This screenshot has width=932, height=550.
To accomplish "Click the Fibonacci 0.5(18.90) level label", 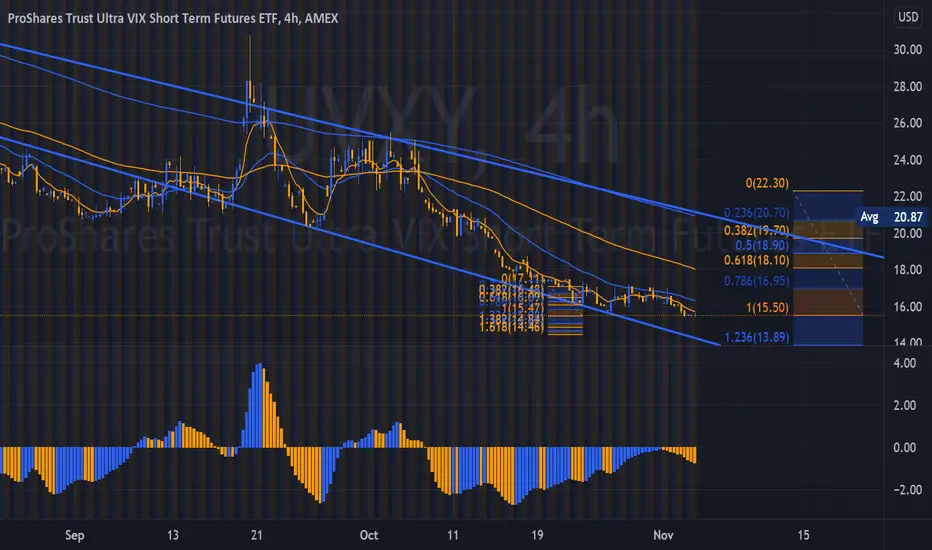I will 762,245.
